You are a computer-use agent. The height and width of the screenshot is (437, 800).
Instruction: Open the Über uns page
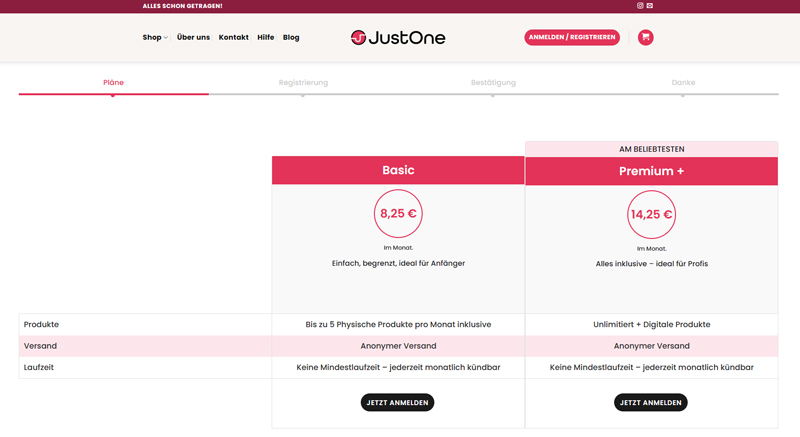[x=193, y=37]
